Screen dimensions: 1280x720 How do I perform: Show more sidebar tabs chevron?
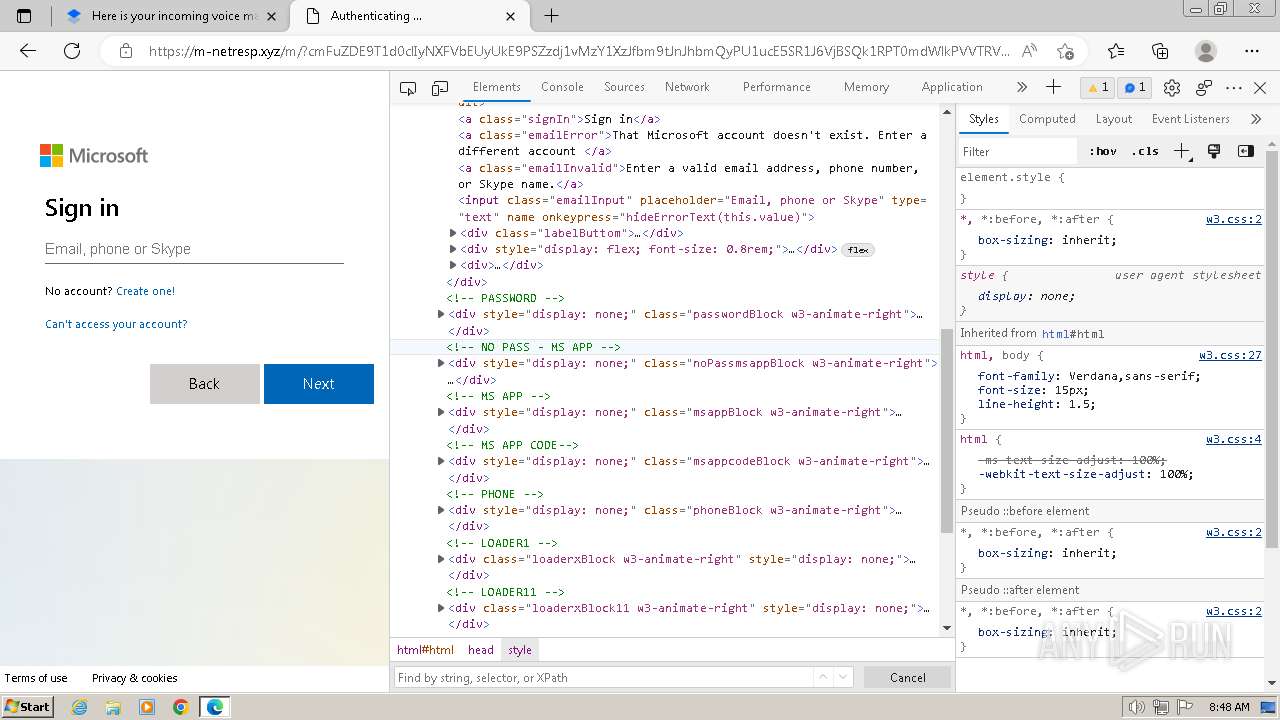pos(1256,119)
